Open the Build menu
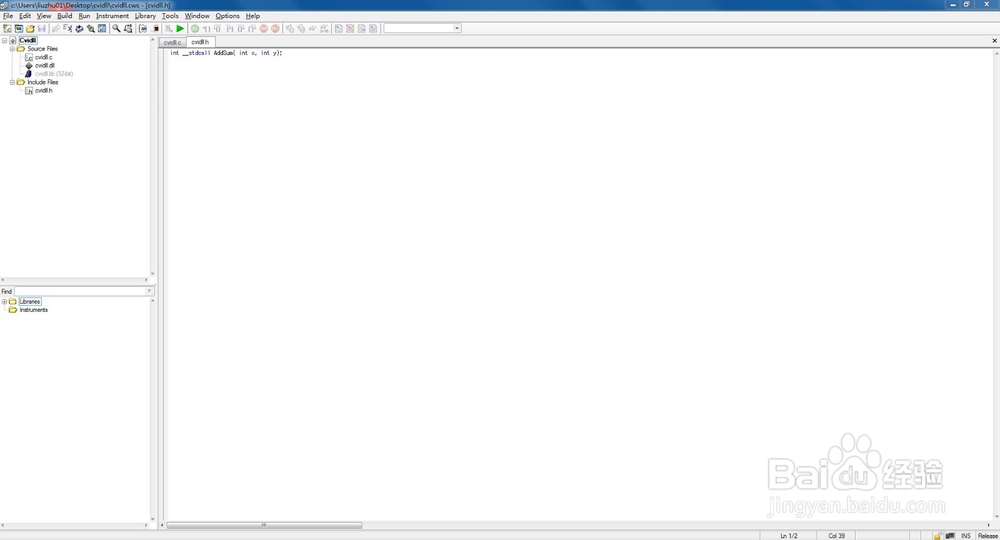Screen dimensions: 1000x540 (x=64, y=16)
